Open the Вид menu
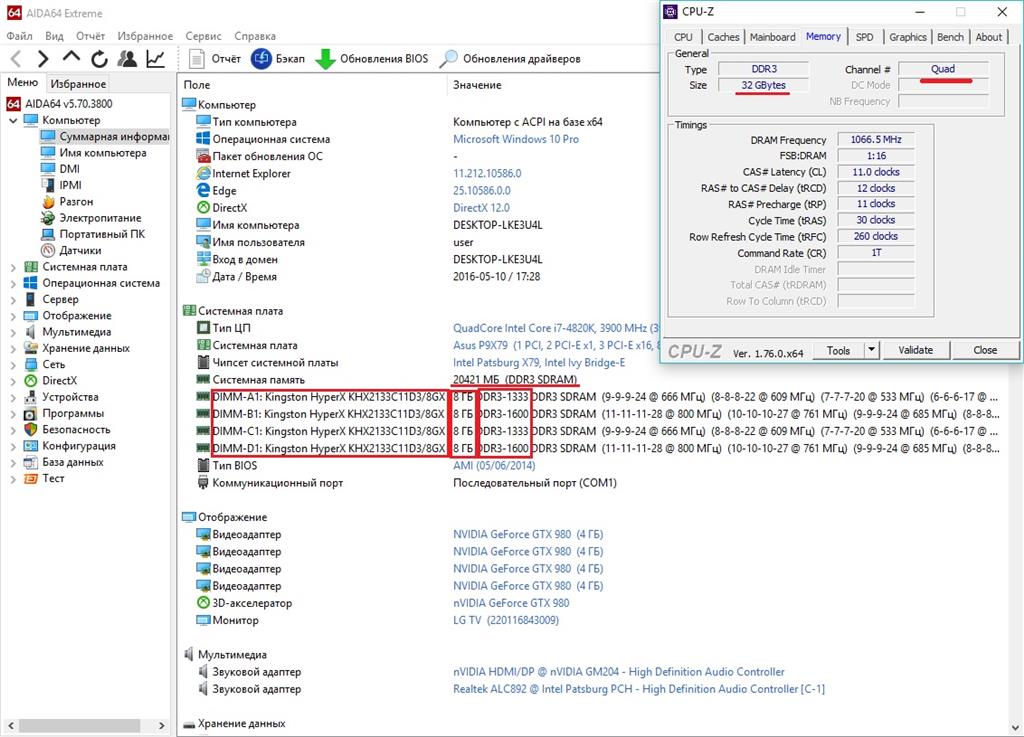This screenshot has width=1024, height=737. tap(54, 36)
